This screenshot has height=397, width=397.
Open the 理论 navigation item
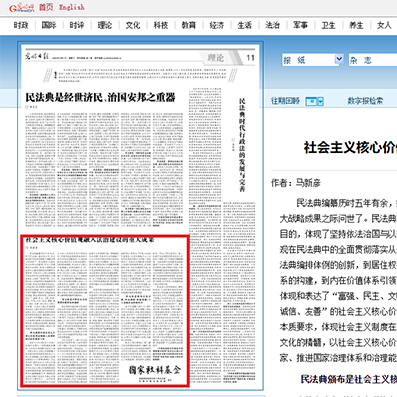tap(105, 25)
